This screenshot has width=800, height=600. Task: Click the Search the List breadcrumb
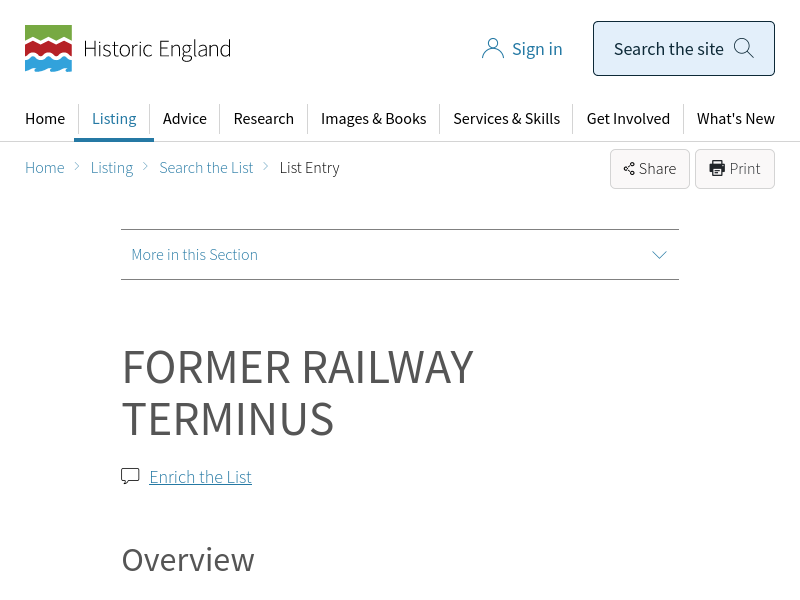pos(206,168)
